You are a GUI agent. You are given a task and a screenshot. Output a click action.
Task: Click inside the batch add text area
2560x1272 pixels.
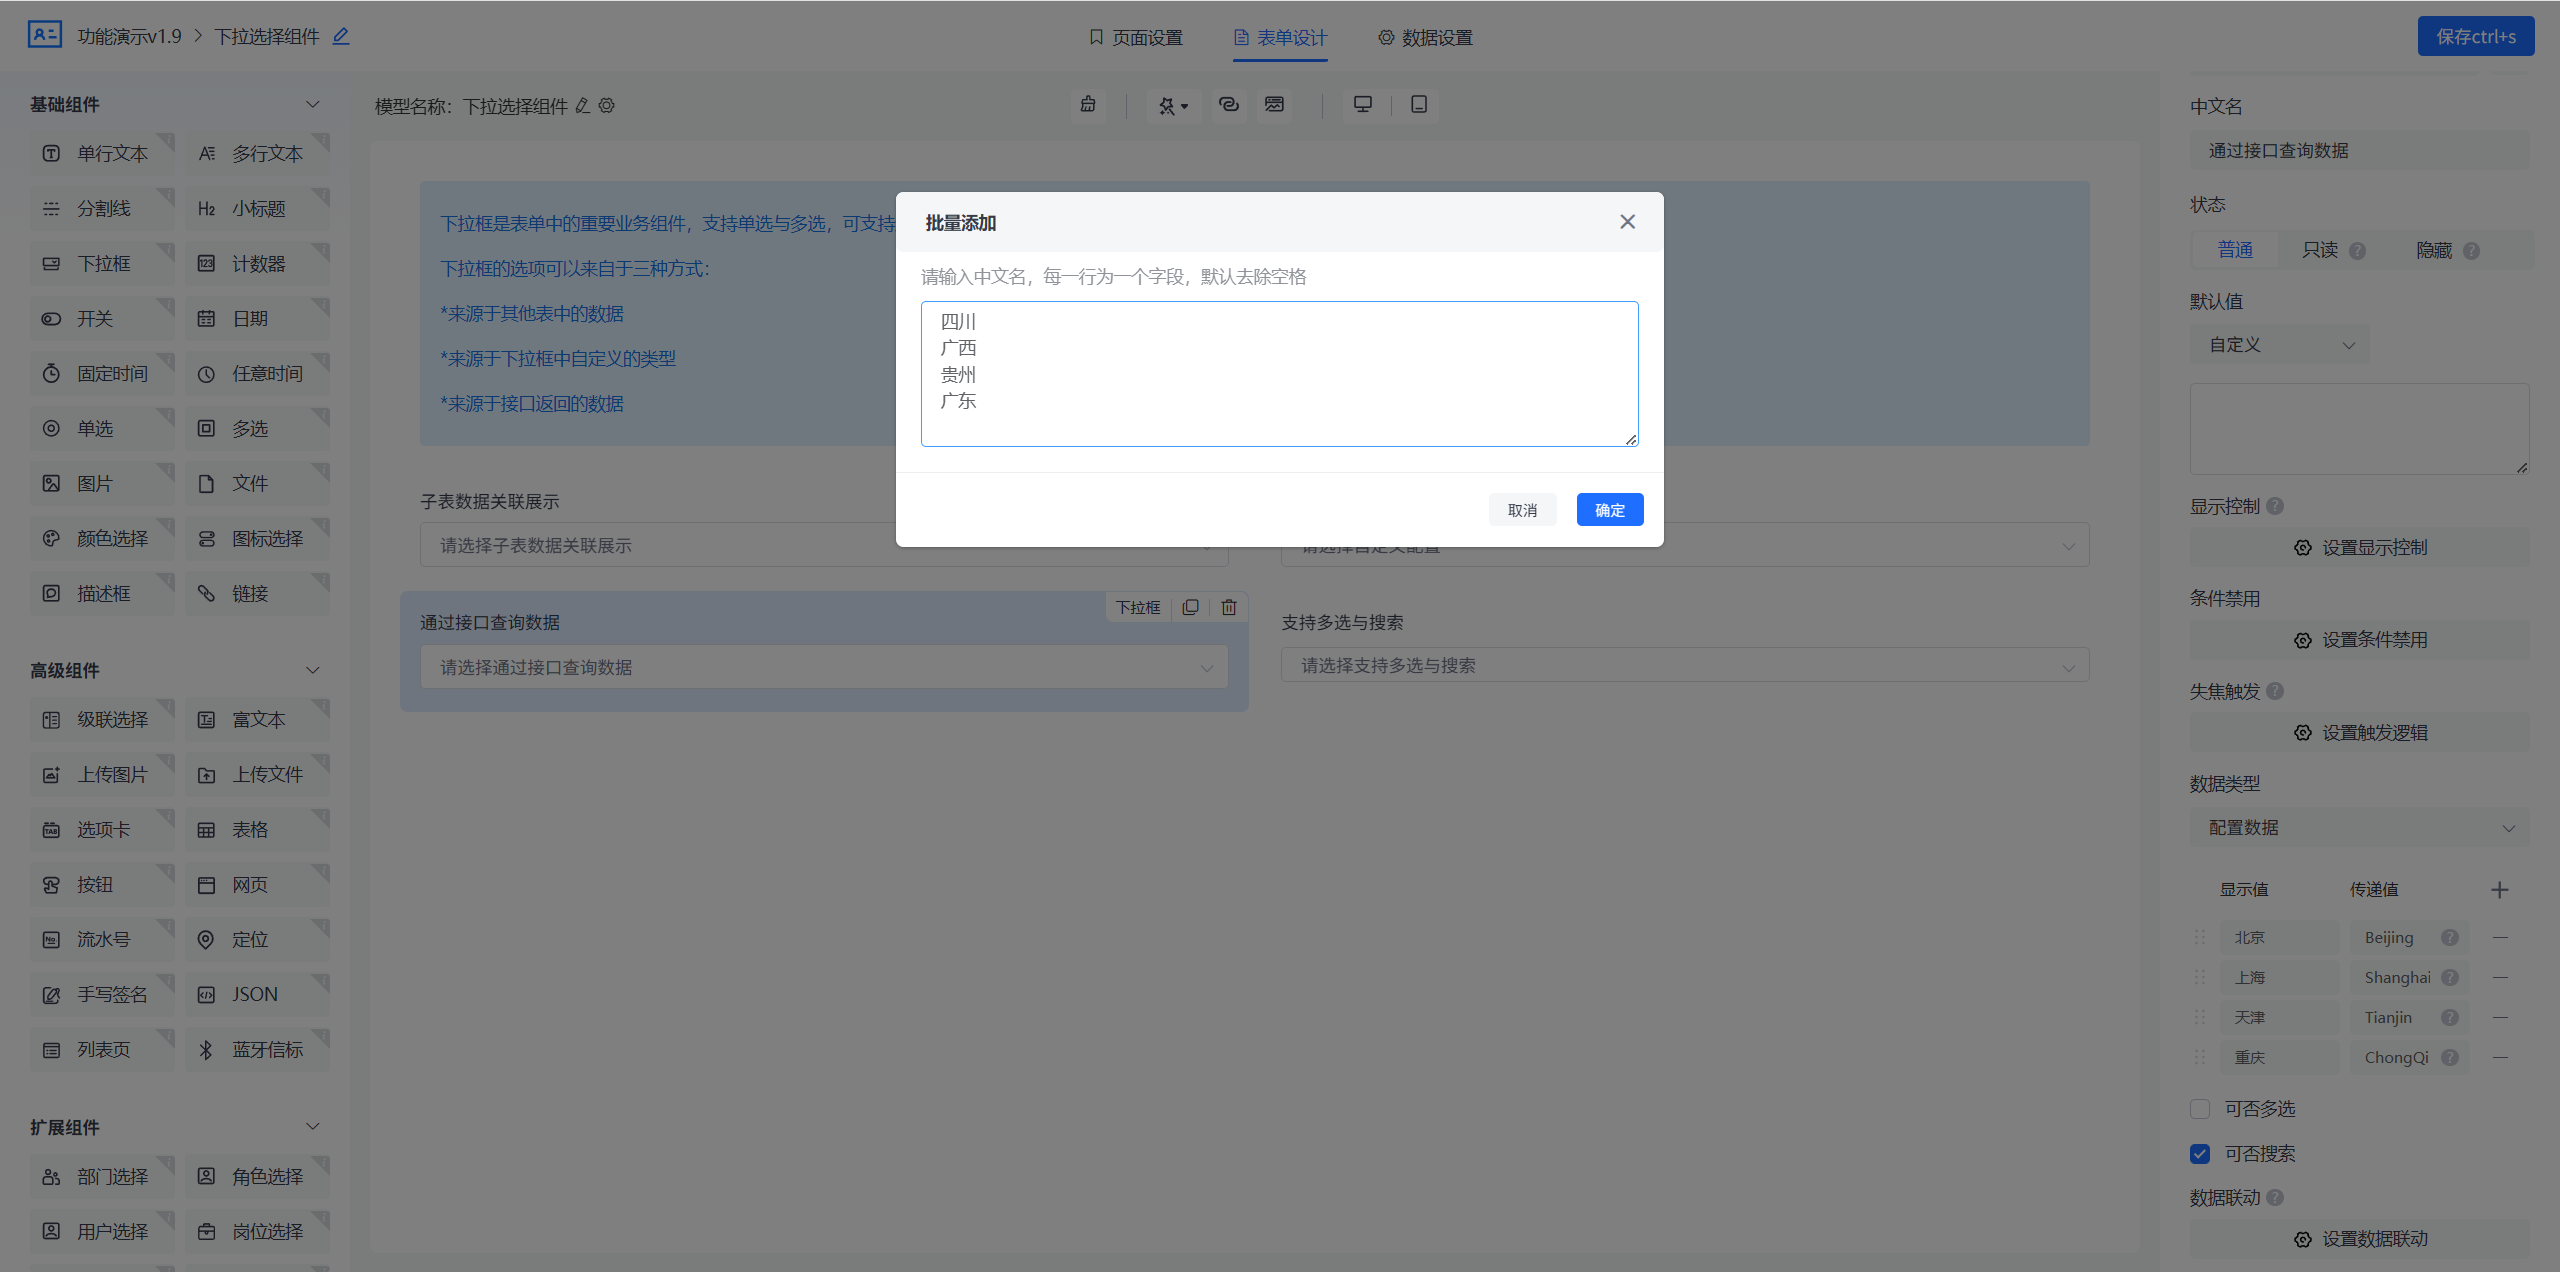pyautogui.click(x=1278, y=374)
